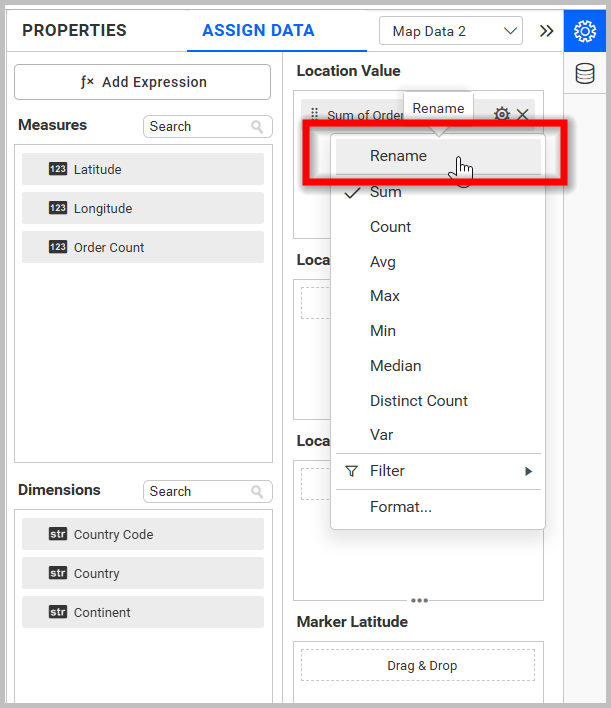Viewport: 611px width, 708px height.
Task: Remove the Sum of Order field
Action: click(x=523, y=115)
